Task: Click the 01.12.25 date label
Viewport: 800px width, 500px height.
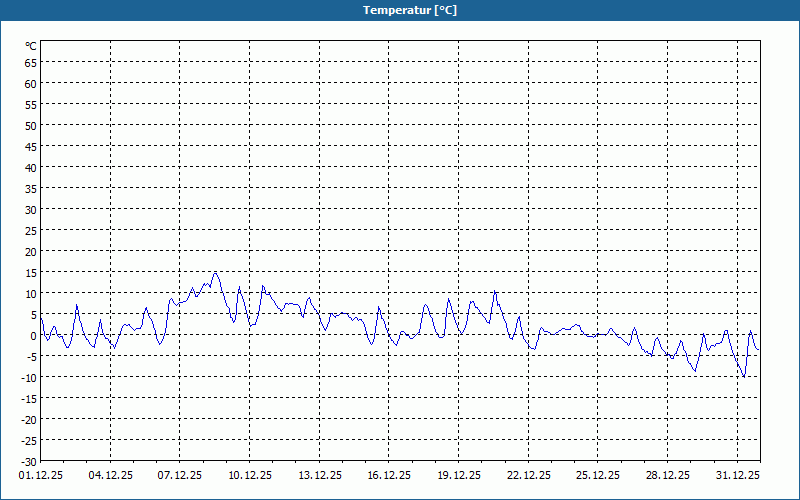Action: [41, 475]
